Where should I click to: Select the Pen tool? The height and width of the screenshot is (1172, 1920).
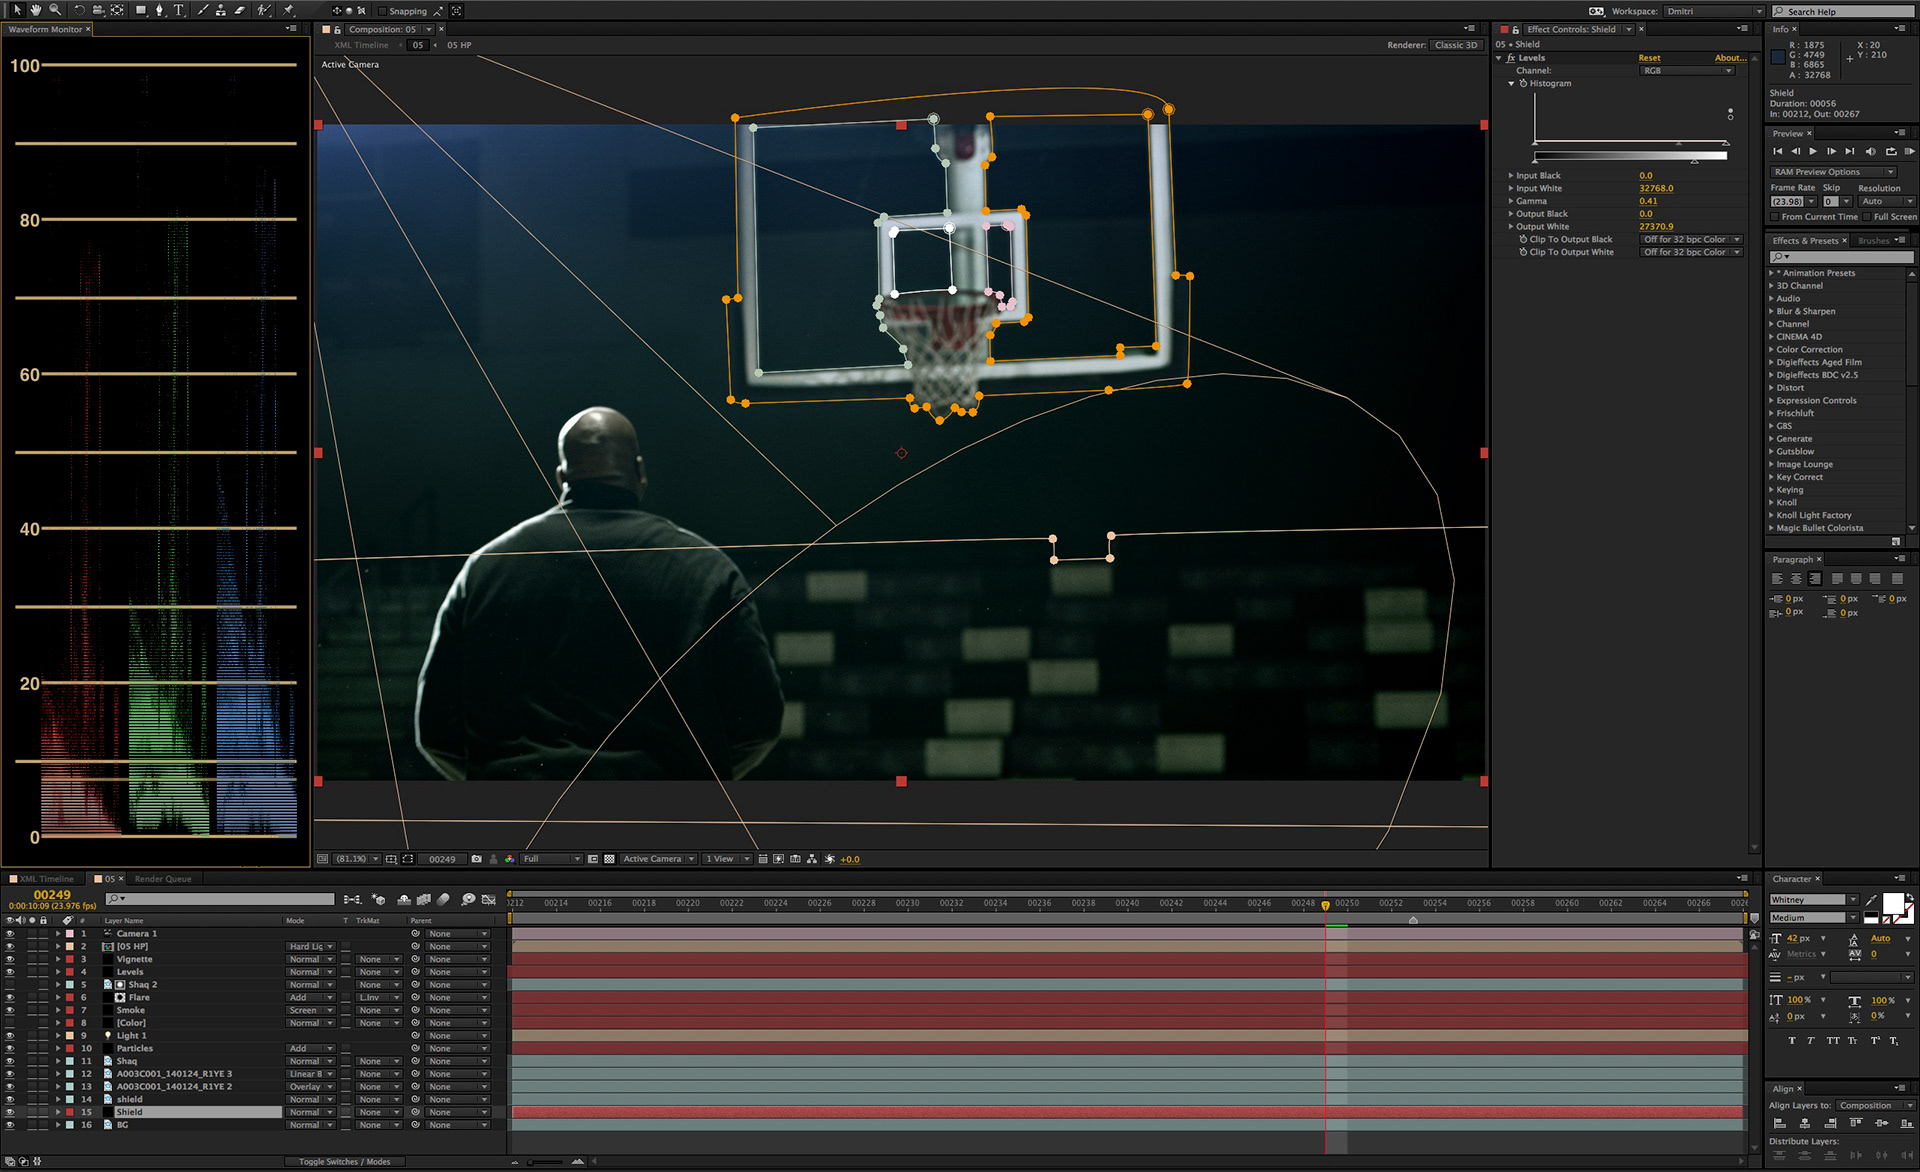[159, 10]
